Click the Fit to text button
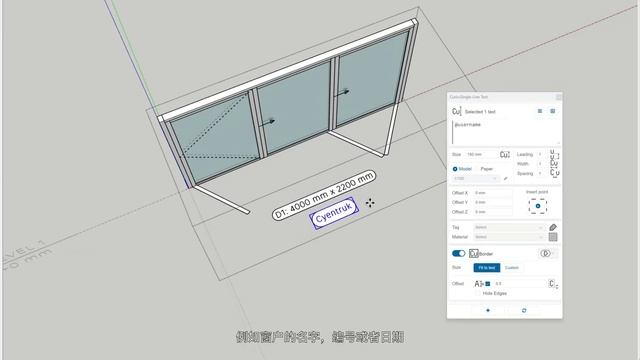Screen dimensions: 640x360 point(487,268)
